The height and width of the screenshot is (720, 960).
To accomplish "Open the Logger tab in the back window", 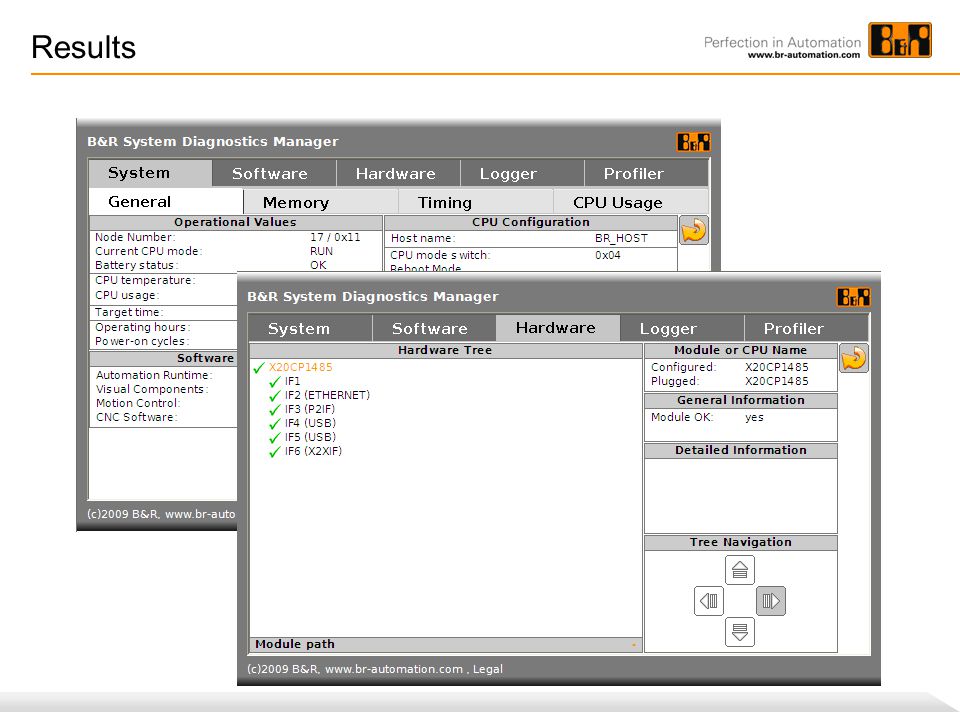I will 522,174.
